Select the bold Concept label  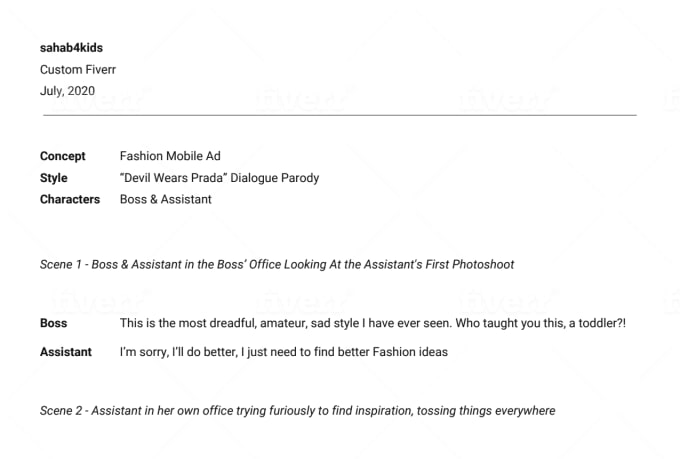click(x=62, y=156)
